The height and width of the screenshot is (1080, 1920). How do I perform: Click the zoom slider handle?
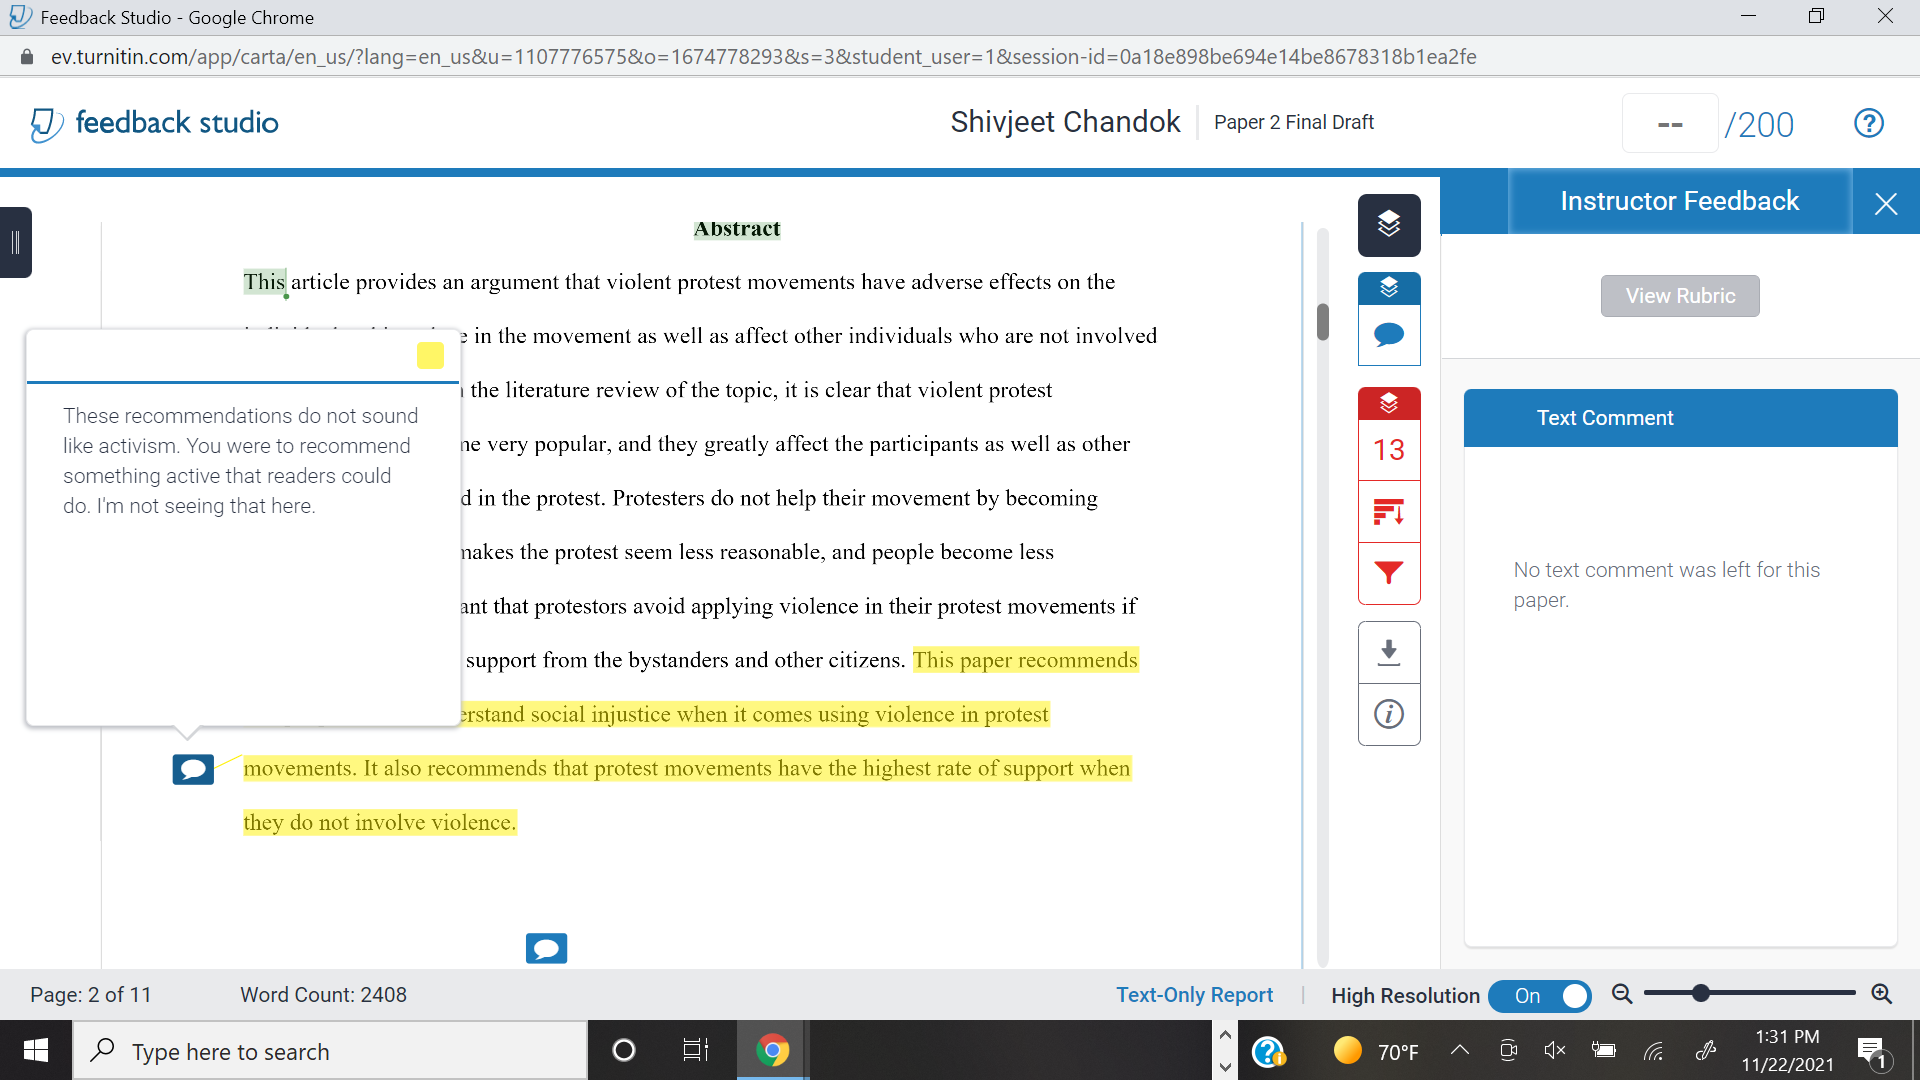pyautogui.click(x=1700, y=993)
